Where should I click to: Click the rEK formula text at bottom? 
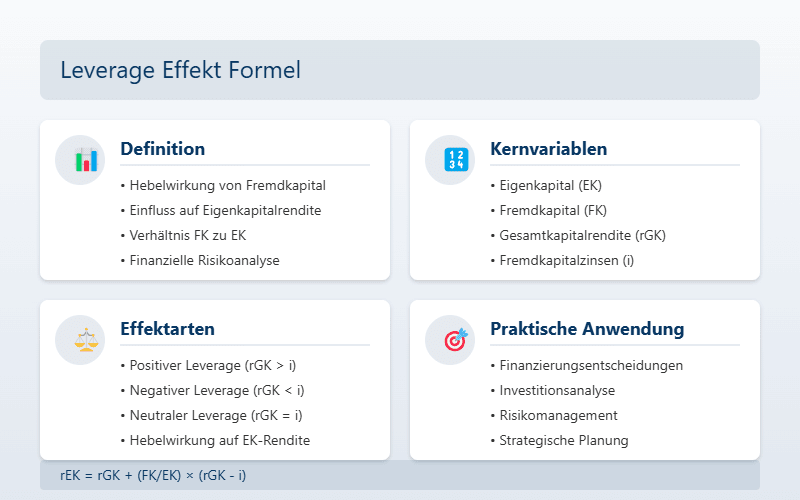[x=153, y=475]
